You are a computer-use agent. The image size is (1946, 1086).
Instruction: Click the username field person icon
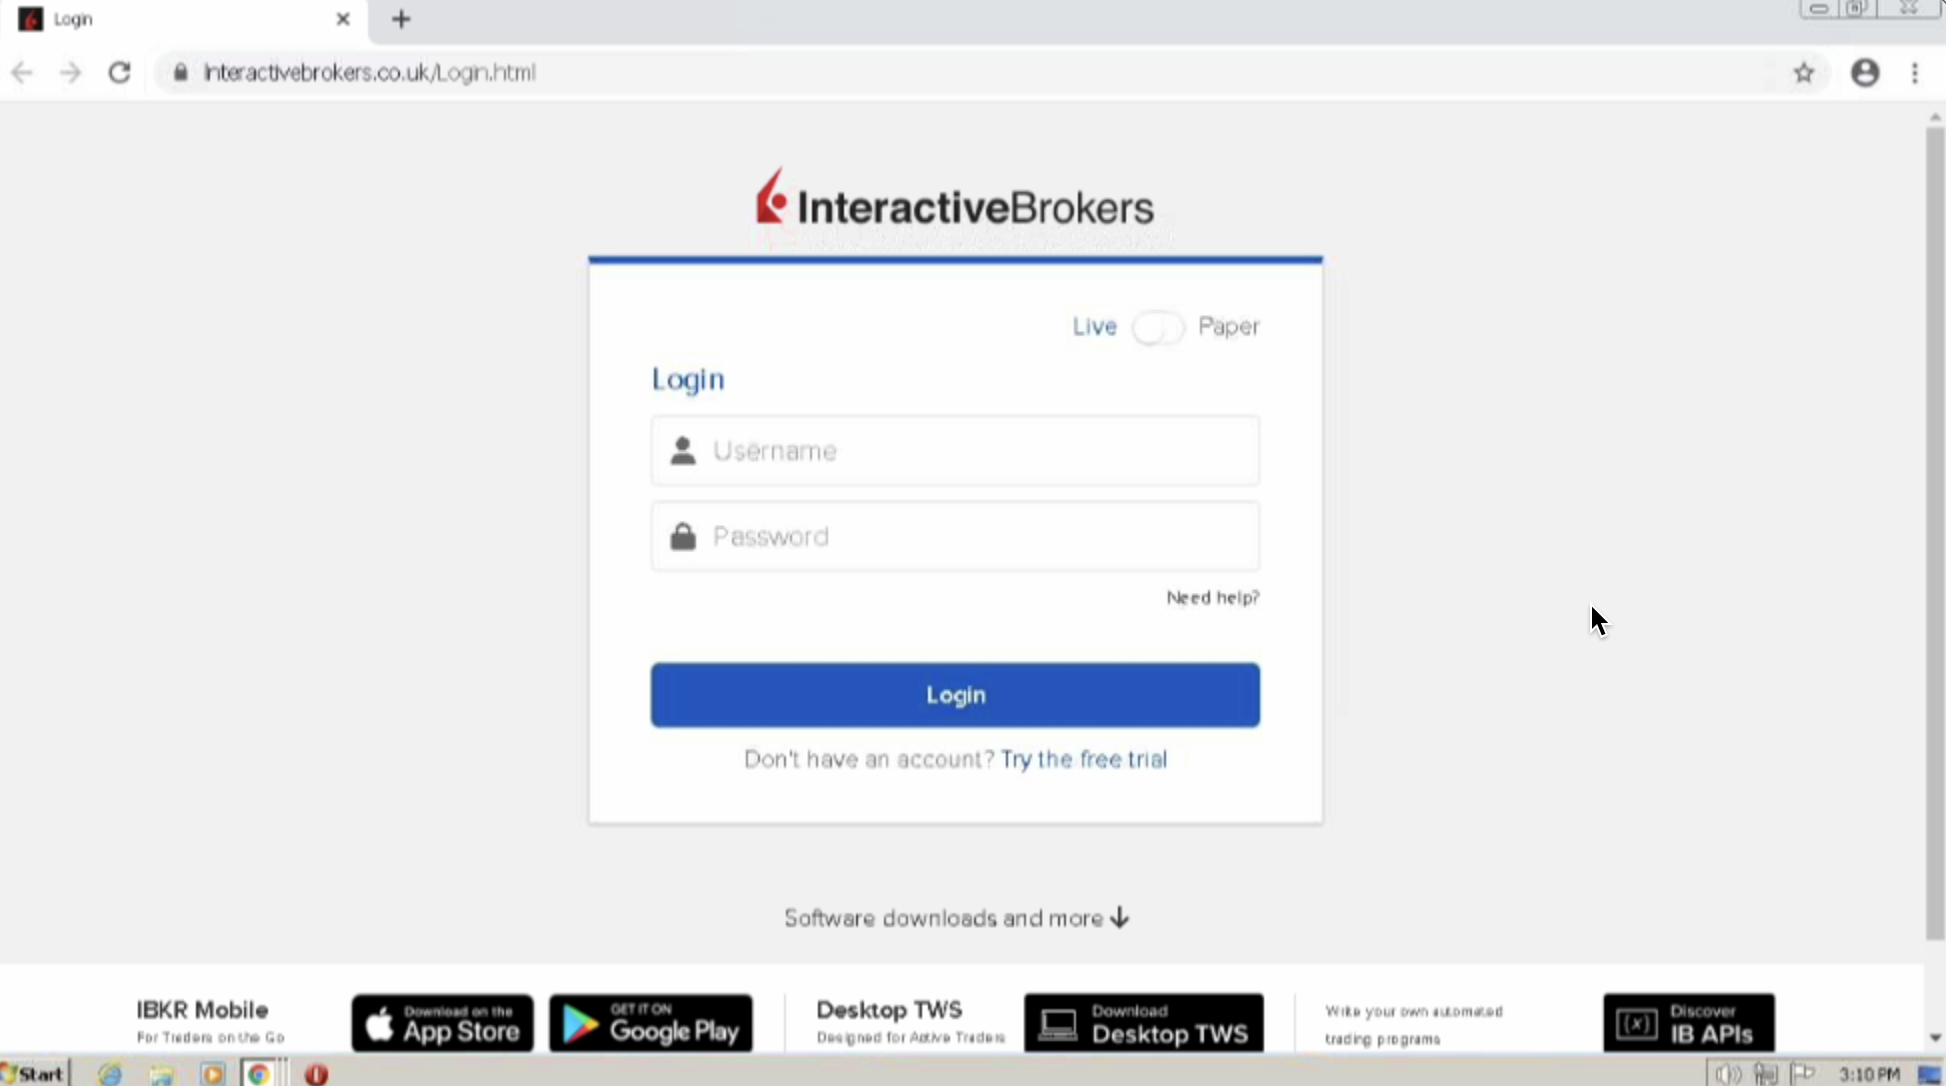(x=682, y=450)
